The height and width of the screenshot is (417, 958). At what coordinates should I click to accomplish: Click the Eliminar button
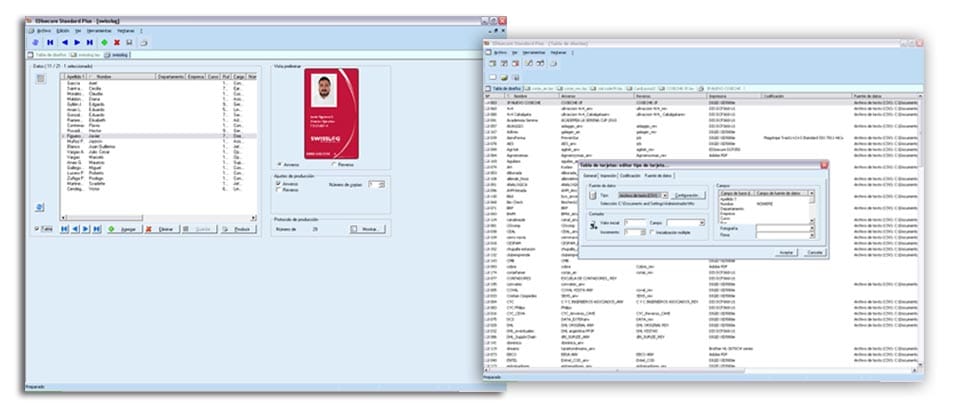point(162,229)
